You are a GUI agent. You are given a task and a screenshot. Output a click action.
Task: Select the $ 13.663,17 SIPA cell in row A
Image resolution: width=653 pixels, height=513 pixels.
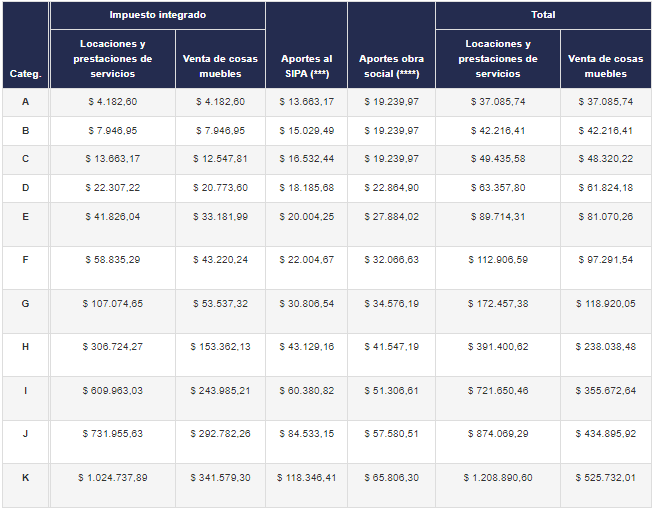tap(306, 102)
